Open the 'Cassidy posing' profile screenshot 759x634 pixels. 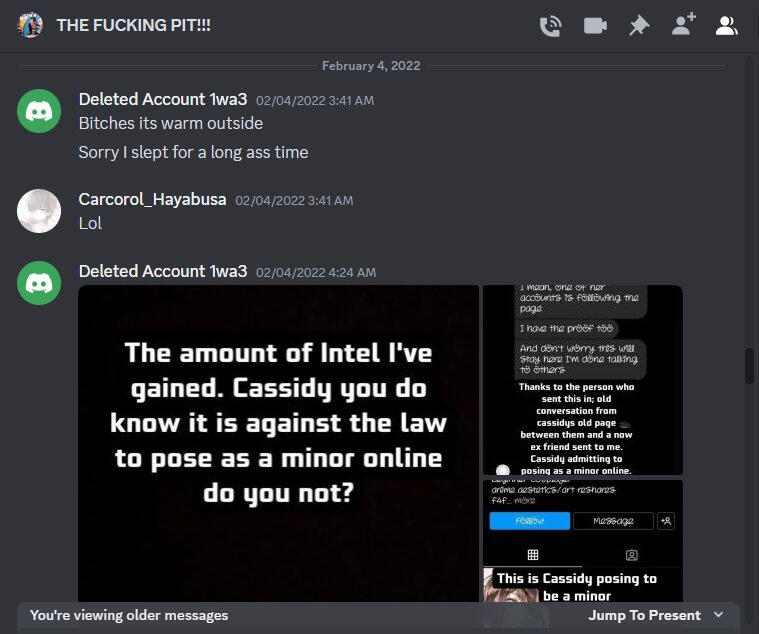(583, 541)
